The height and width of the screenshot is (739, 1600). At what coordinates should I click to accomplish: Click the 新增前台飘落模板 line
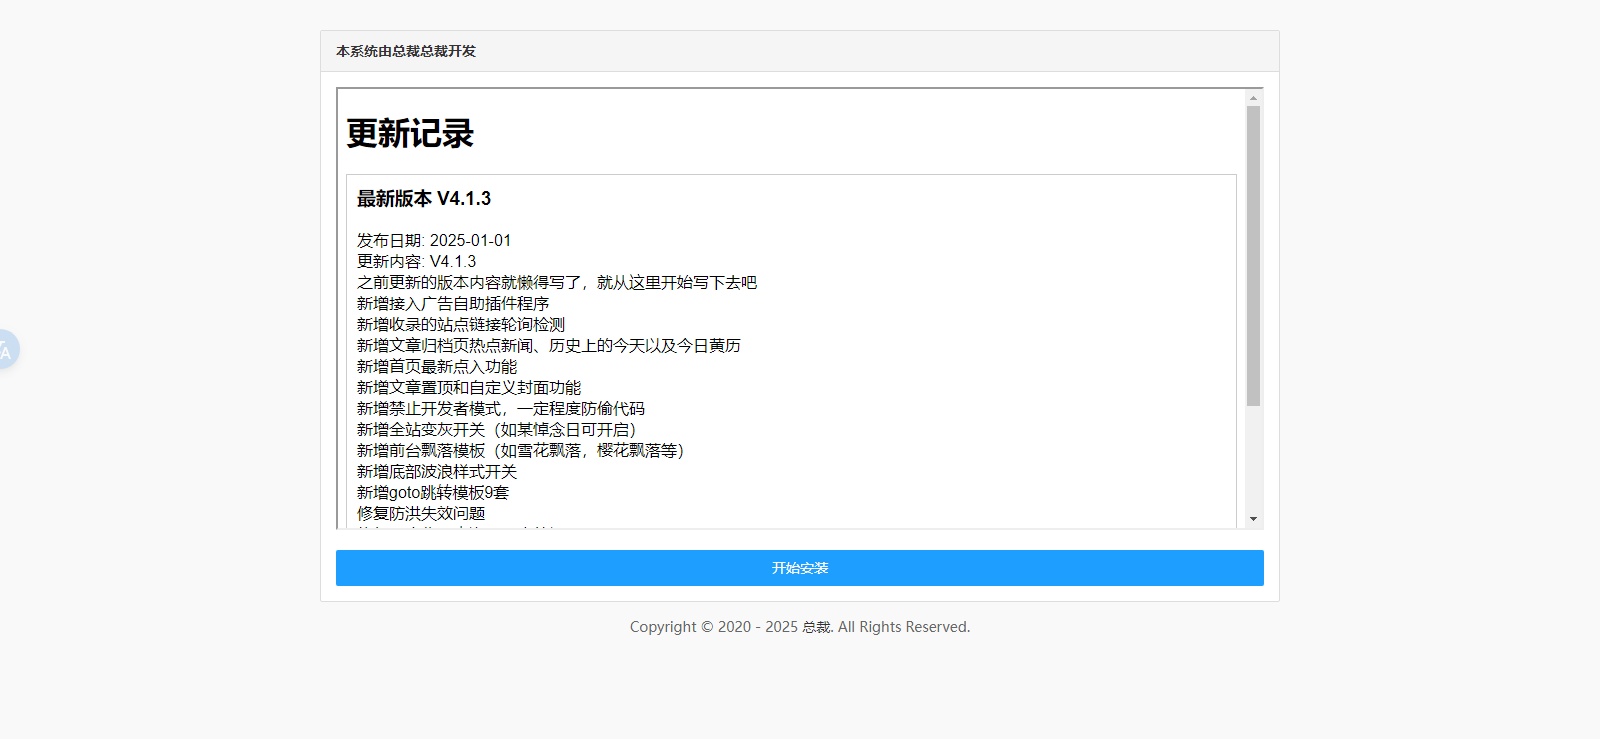(521, 450)
